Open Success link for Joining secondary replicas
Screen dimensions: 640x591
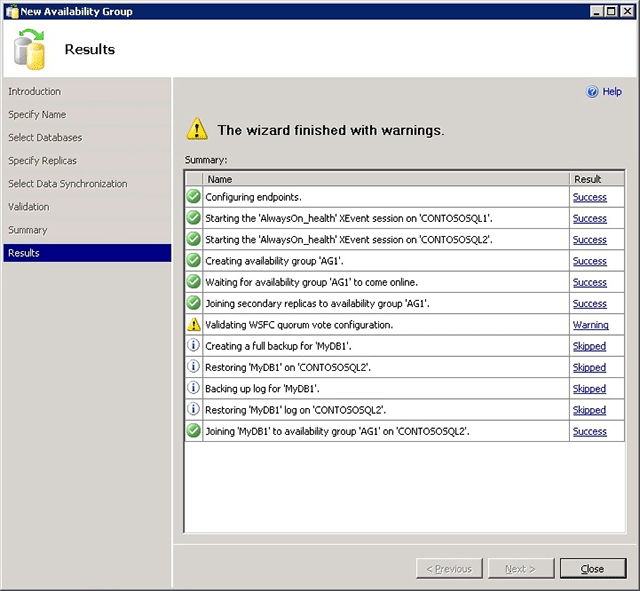tap(590, 304)
